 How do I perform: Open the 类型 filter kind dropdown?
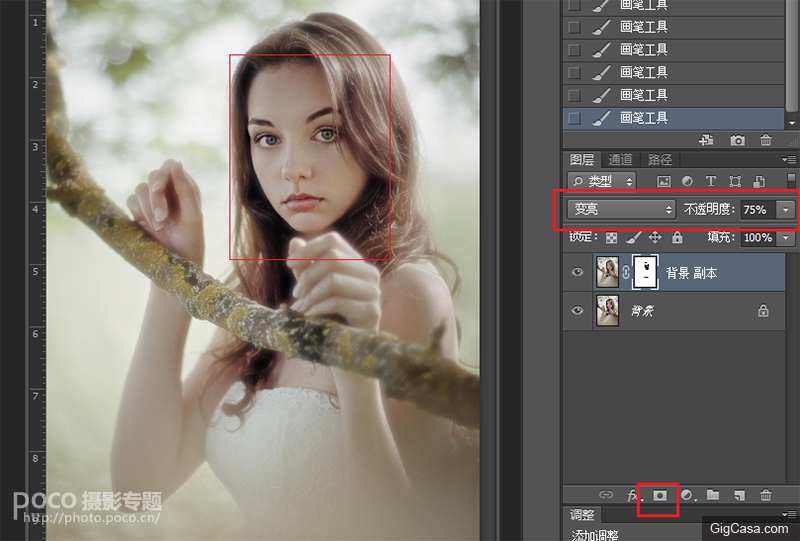pos(602,181)
